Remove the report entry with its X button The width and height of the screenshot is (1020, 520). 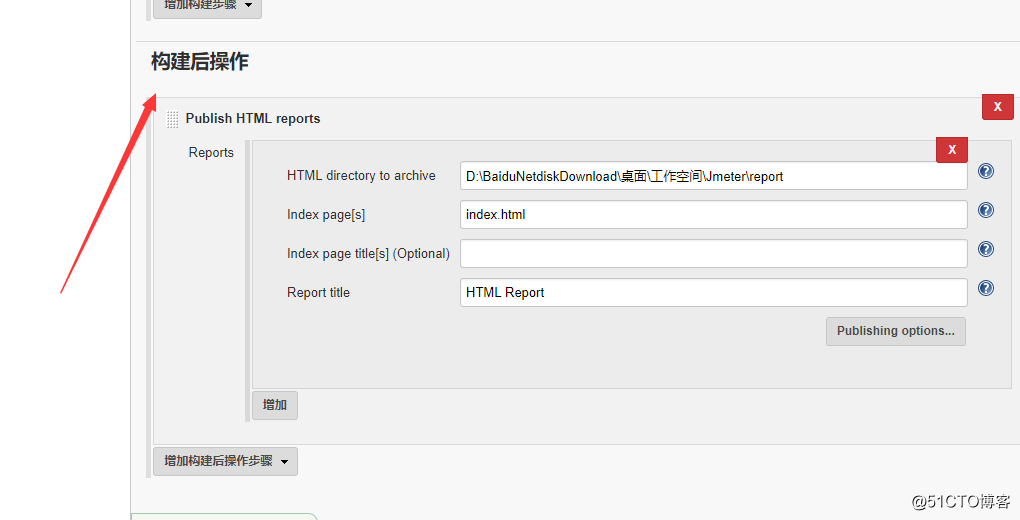click(x=952, y=150)
